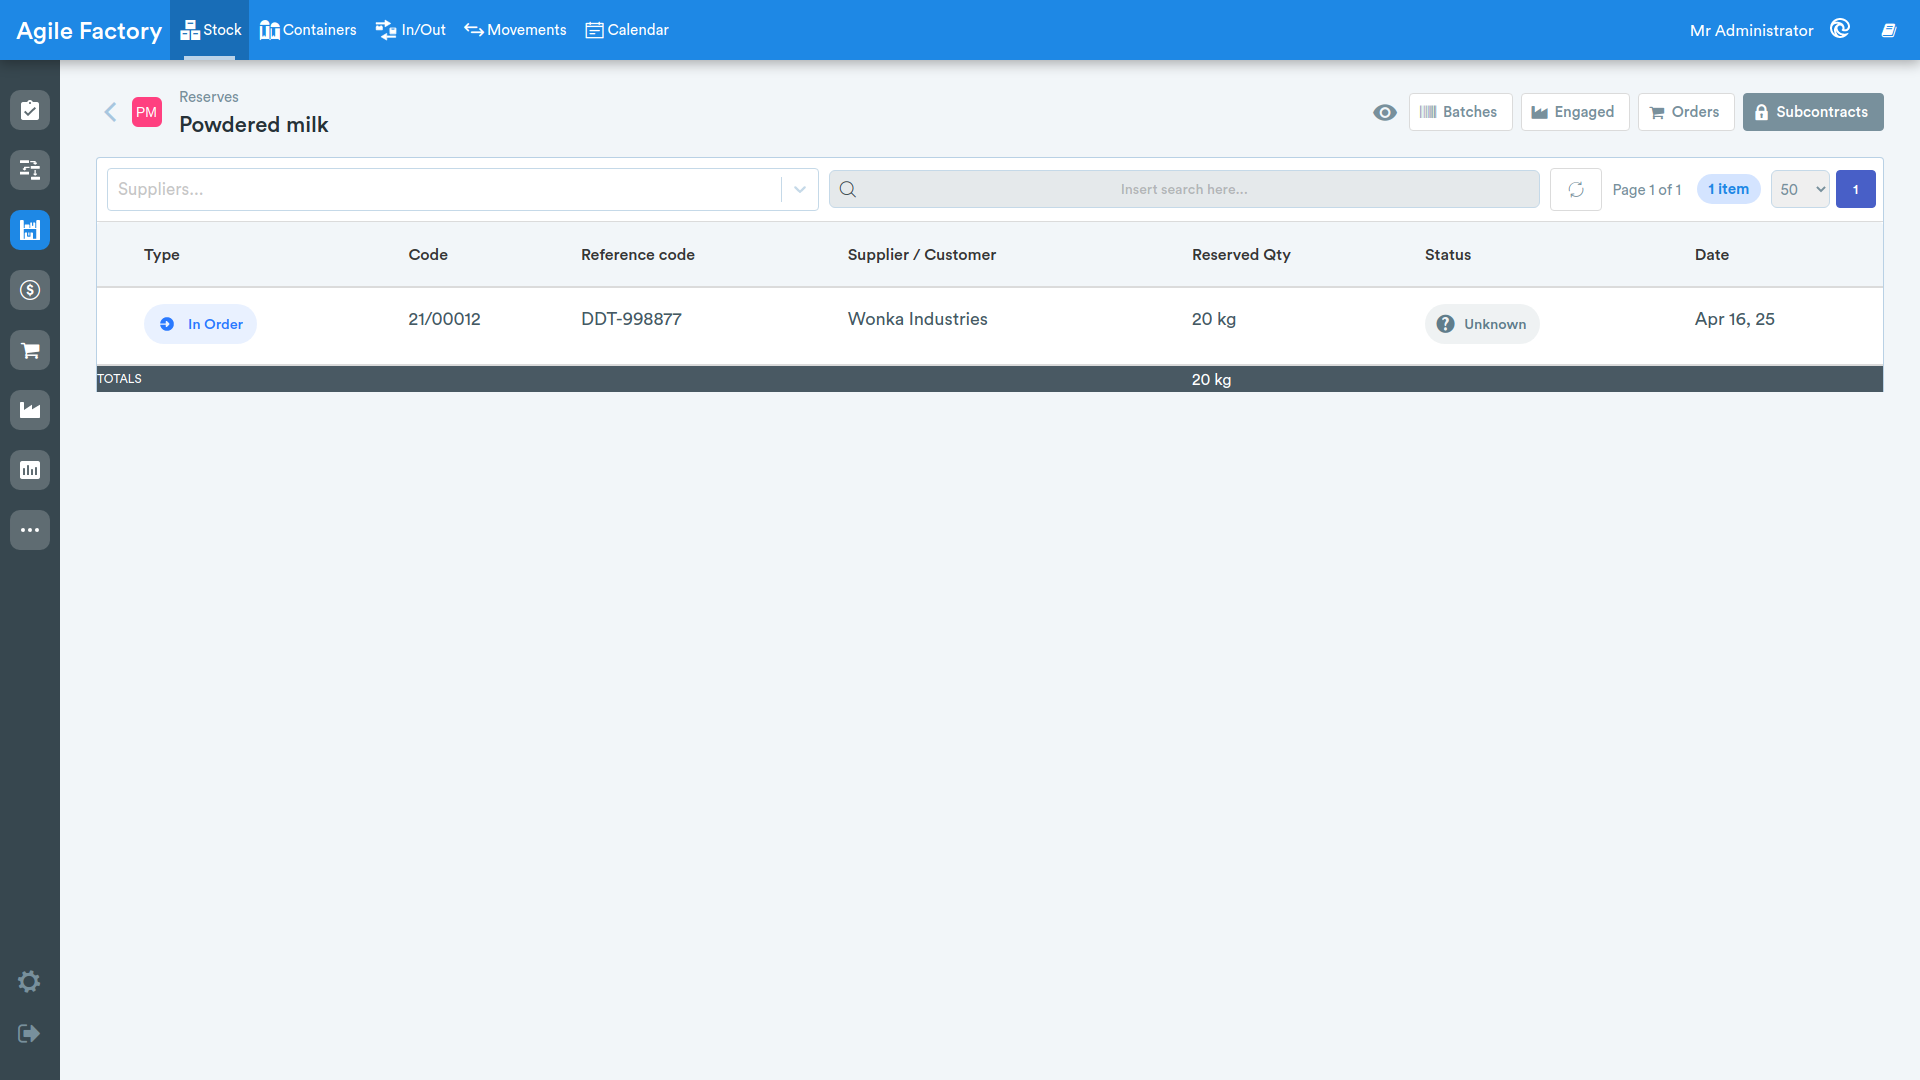The height and width of the screenshot is (1080, 1920).
Task: Open the factory production sidebar icon
Action: (x=30, y=410)
